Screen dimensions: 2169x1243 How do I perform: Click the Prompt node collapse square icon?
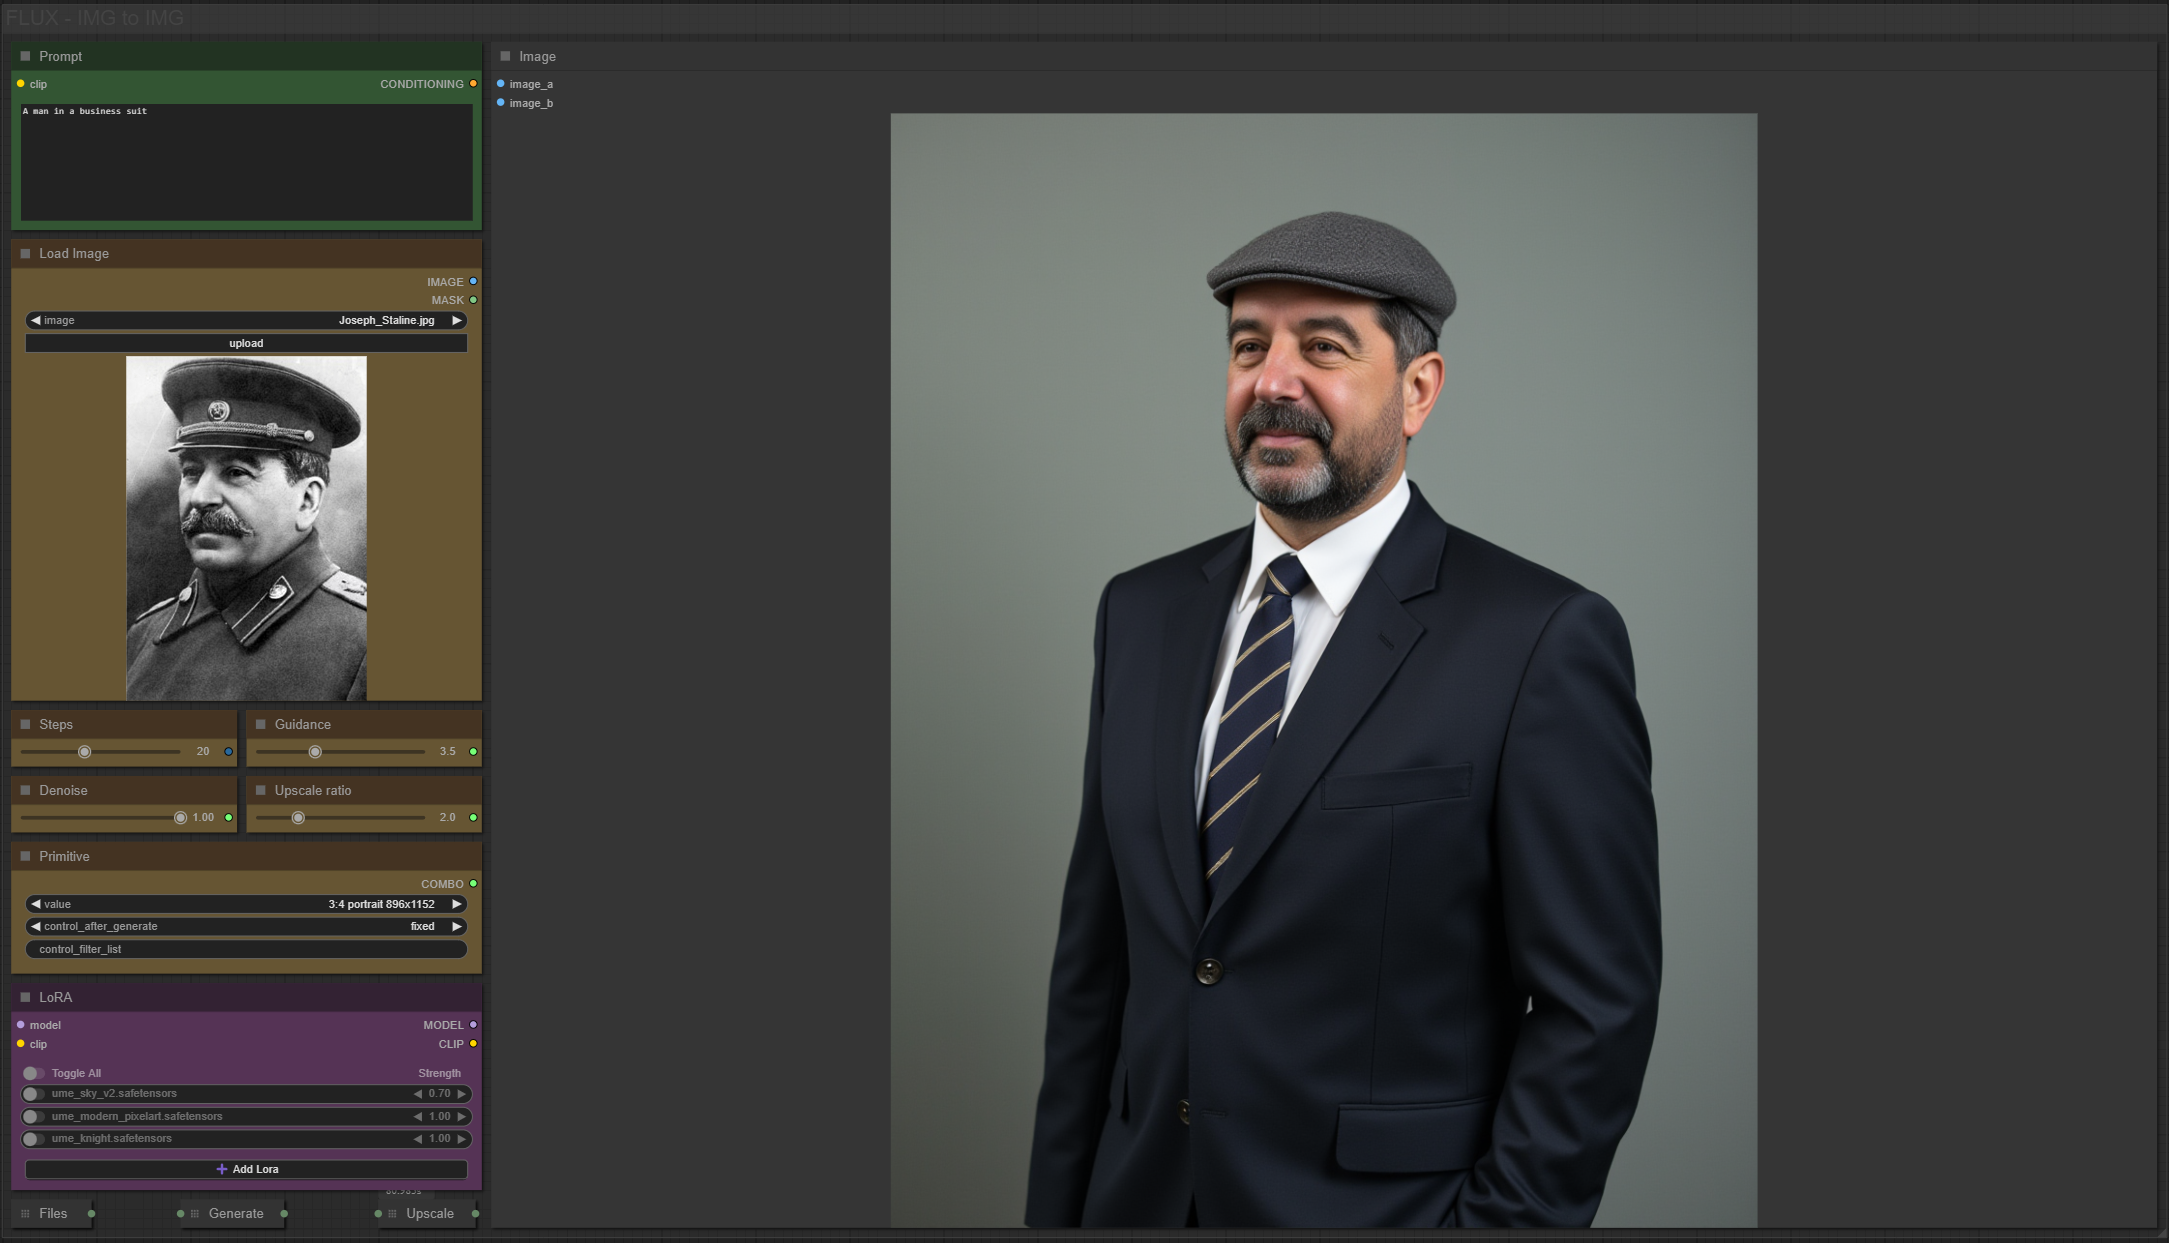click(x=26, y=56)
